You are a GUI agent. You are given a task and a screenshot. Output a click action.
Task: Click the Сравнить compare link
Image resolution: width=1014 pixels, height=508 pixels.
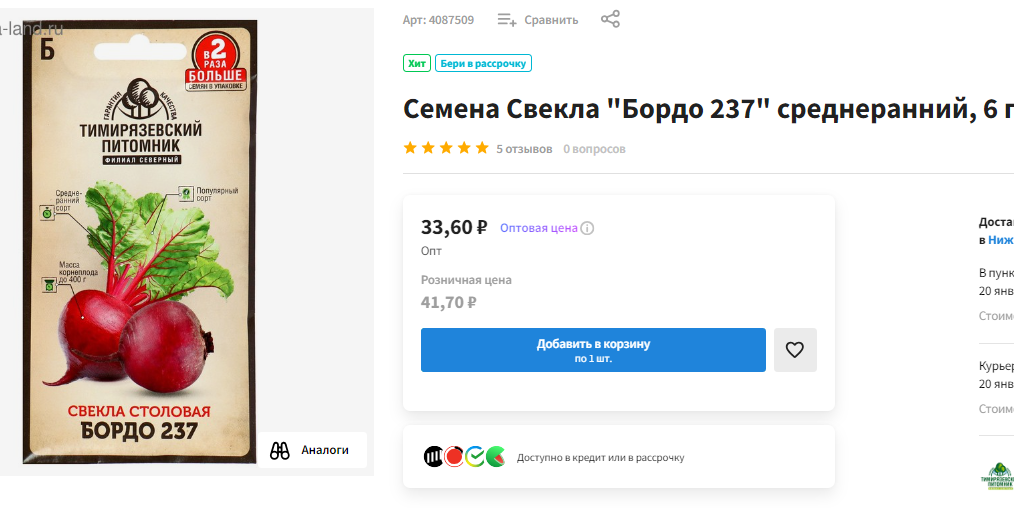[551, 19]
